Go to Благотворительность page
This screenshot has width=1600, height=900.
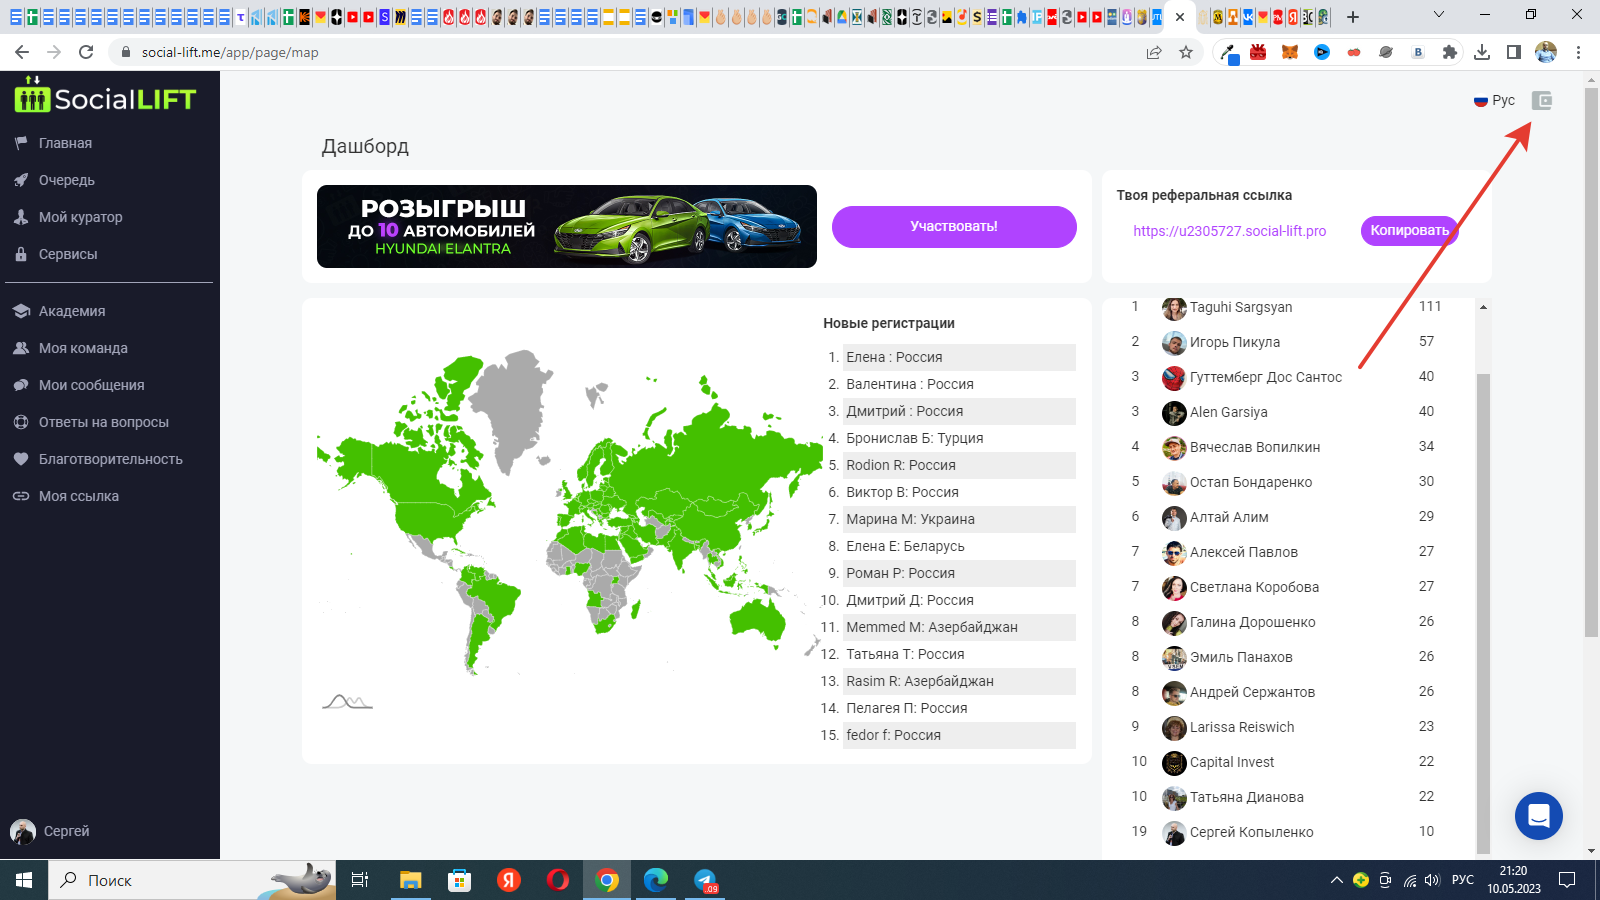coord(110,459)
